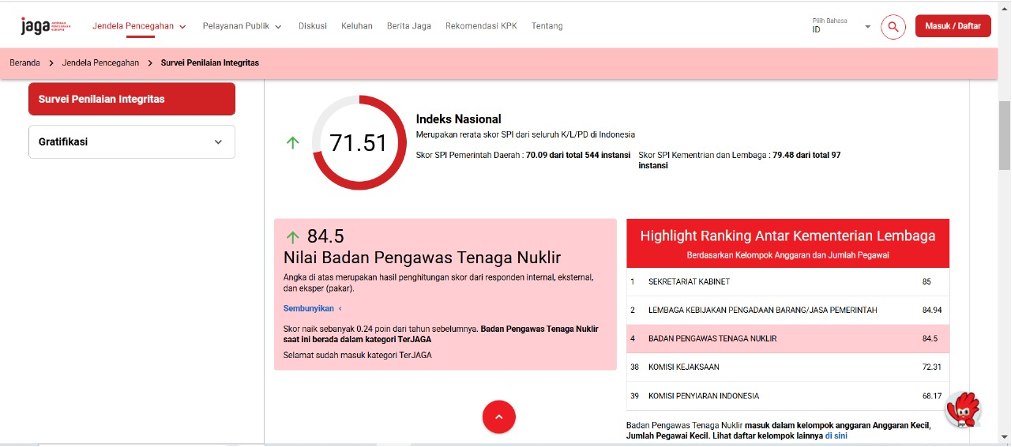Image resolution: width=1012 pixels, height=447 pixels.
Task: Click the 84.94 score in ranking table
Action: (932, 310)
